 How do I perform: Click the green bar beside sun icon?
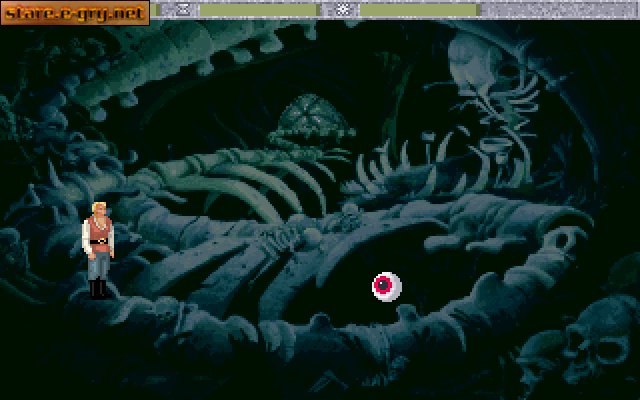pos(418,10)
